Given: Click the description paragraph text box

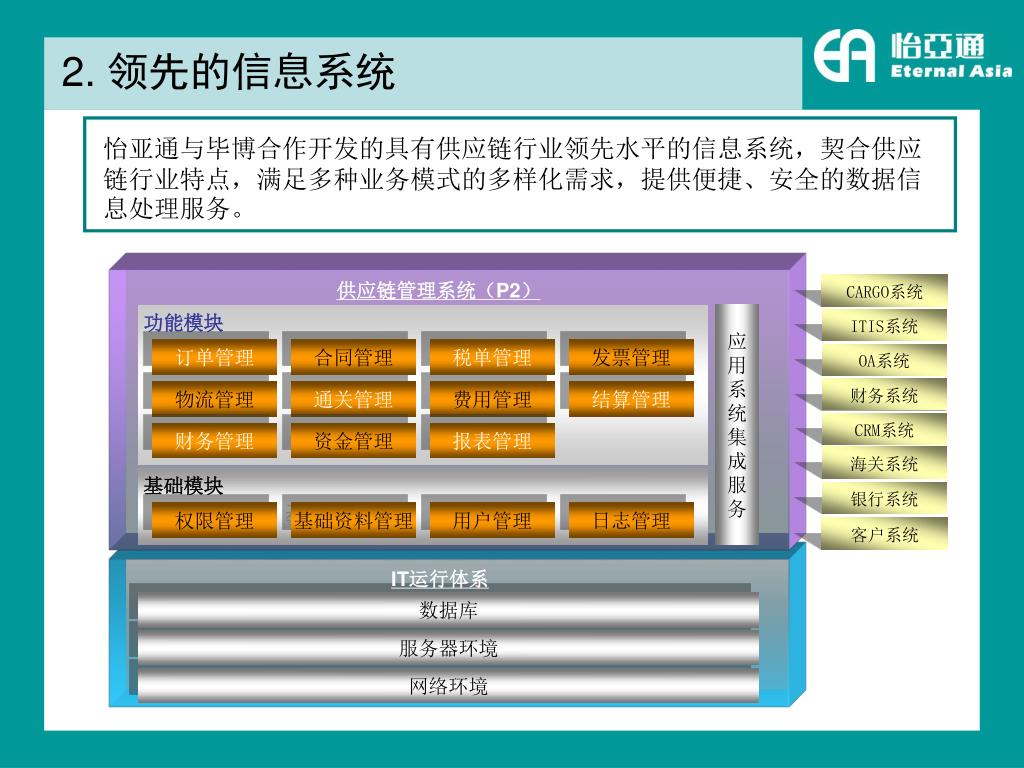Looking at the screenshot, I should tap(520, 174).
